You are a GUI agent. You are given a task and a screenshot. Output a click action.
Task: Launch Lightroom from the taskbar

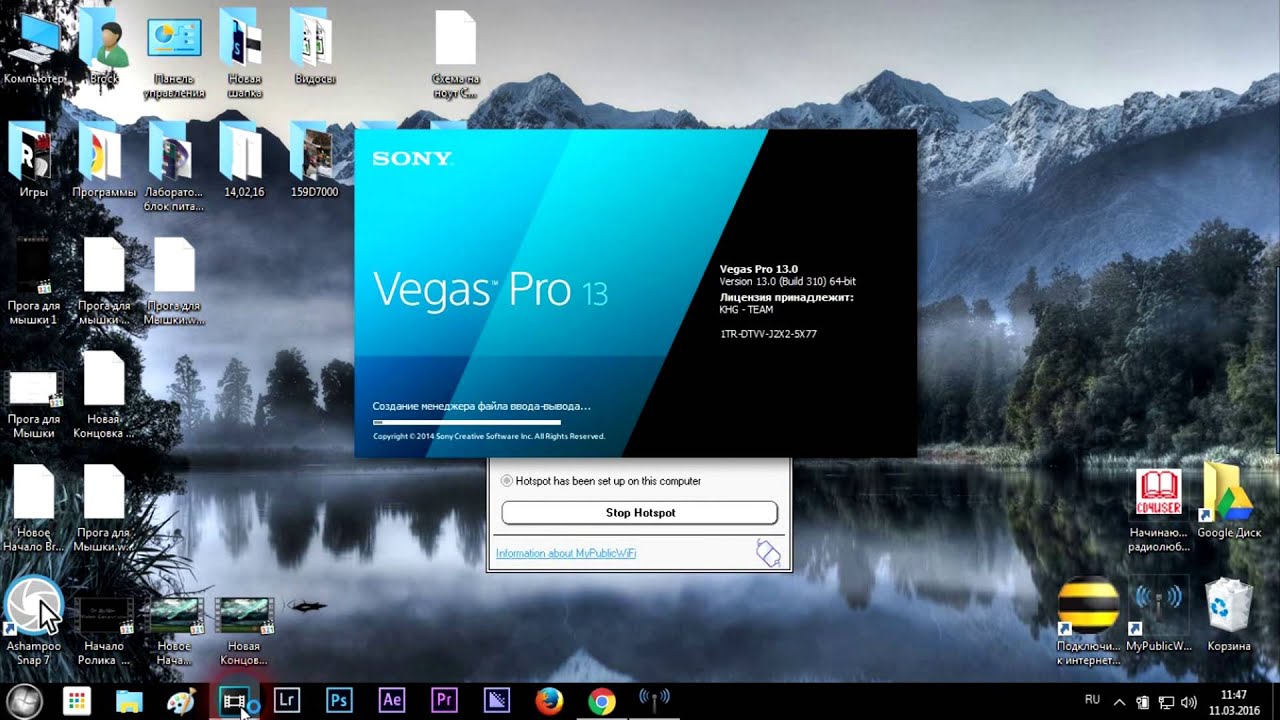tap(287, 702)
